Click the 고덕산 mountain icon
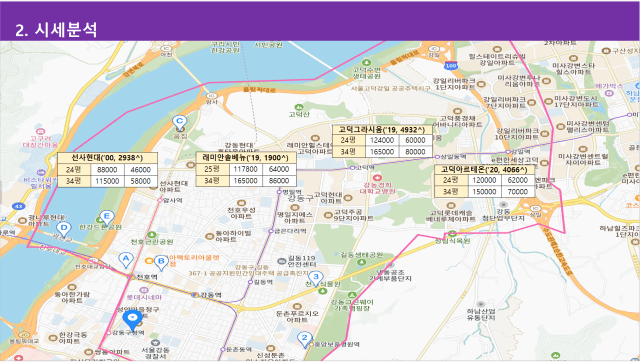This screenshot has height=362, width=640. click(299, 107)
